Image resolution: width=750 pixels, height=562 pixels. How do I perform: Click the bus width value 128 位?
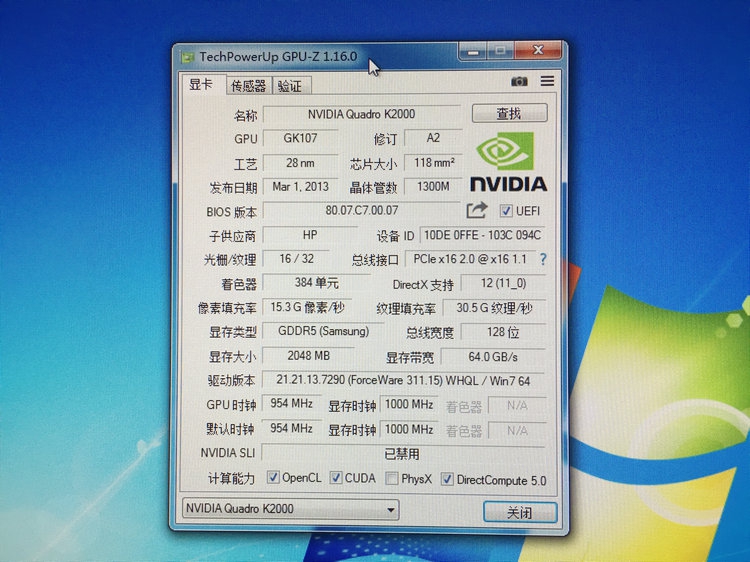[503, 332]
